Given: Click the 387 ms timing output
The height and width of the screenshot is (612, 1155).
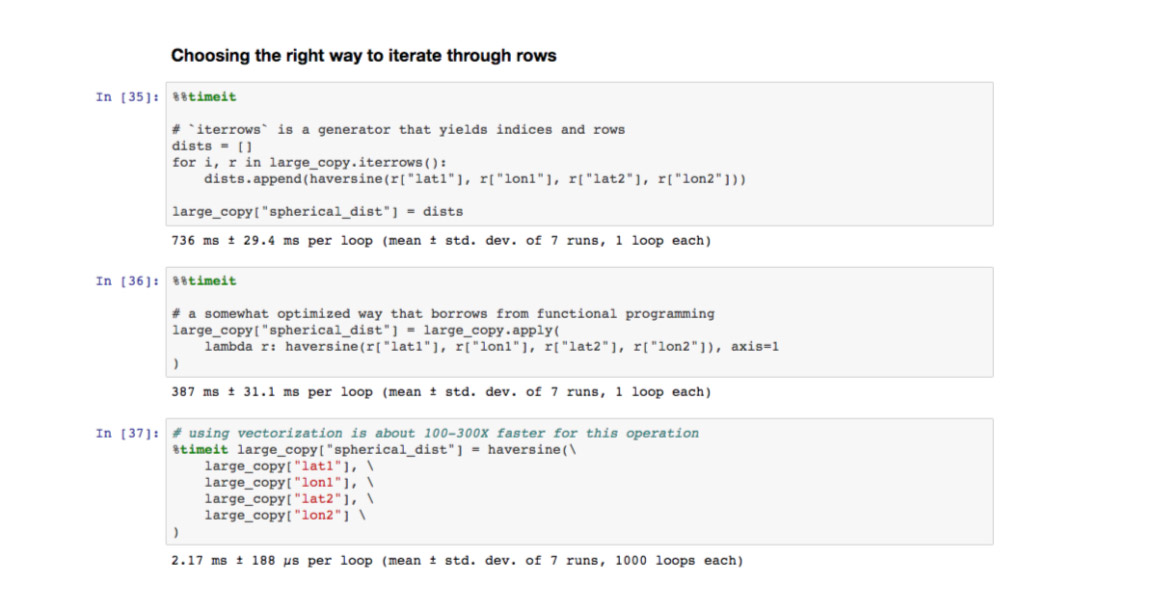Looking at the screenshot, I should pos(441,393).
